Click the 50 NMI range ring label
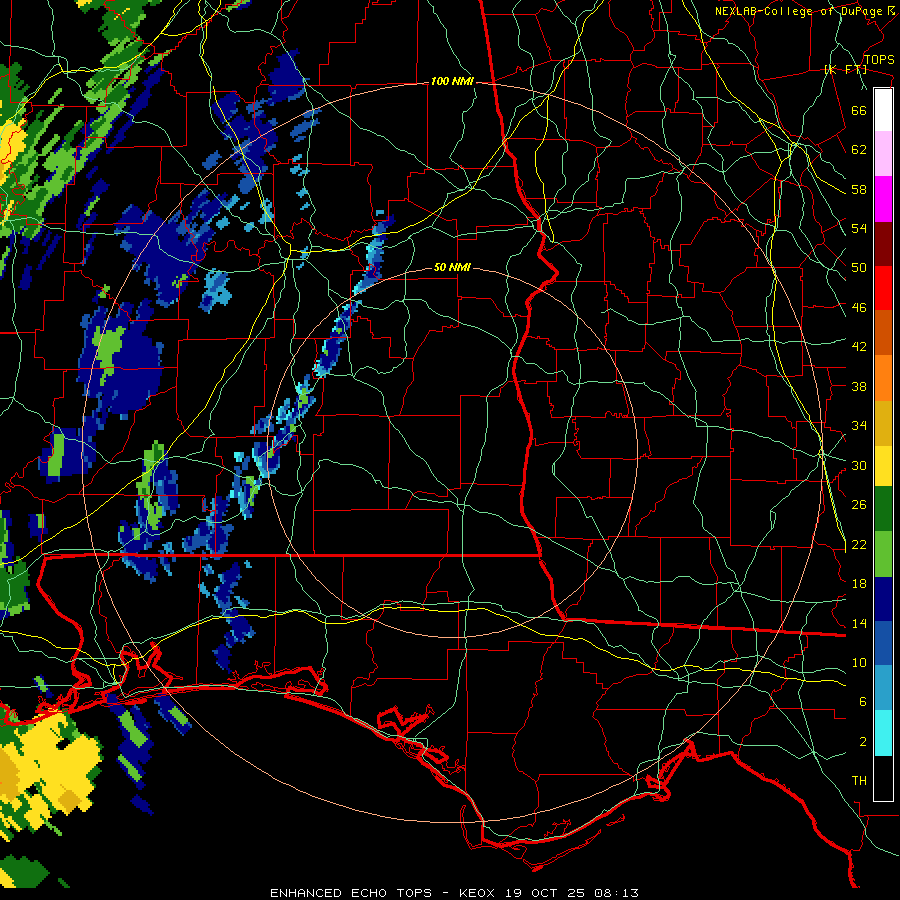This screenshot has width=900, height=900. (452, 267)
